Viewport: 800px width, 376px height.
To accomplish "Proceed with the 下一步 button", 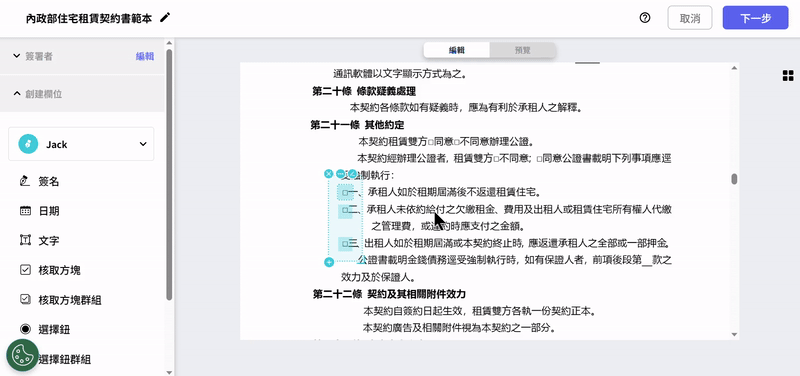I will click(756, 18).
